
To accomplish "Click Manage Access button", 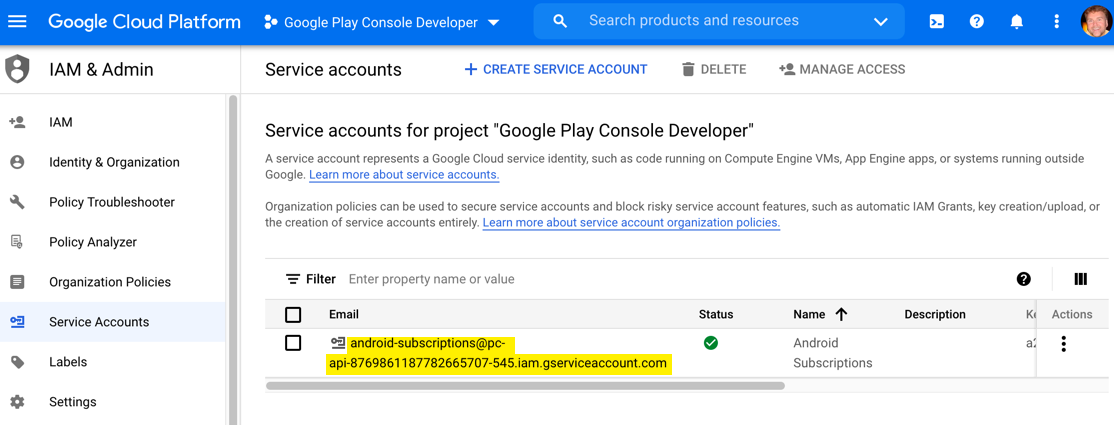I will pyautogui.click(x=842, y=70).
